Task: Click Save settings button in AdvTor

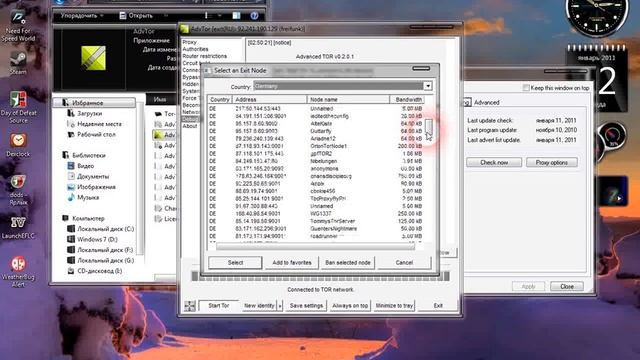Action: [x=306, y=306]
